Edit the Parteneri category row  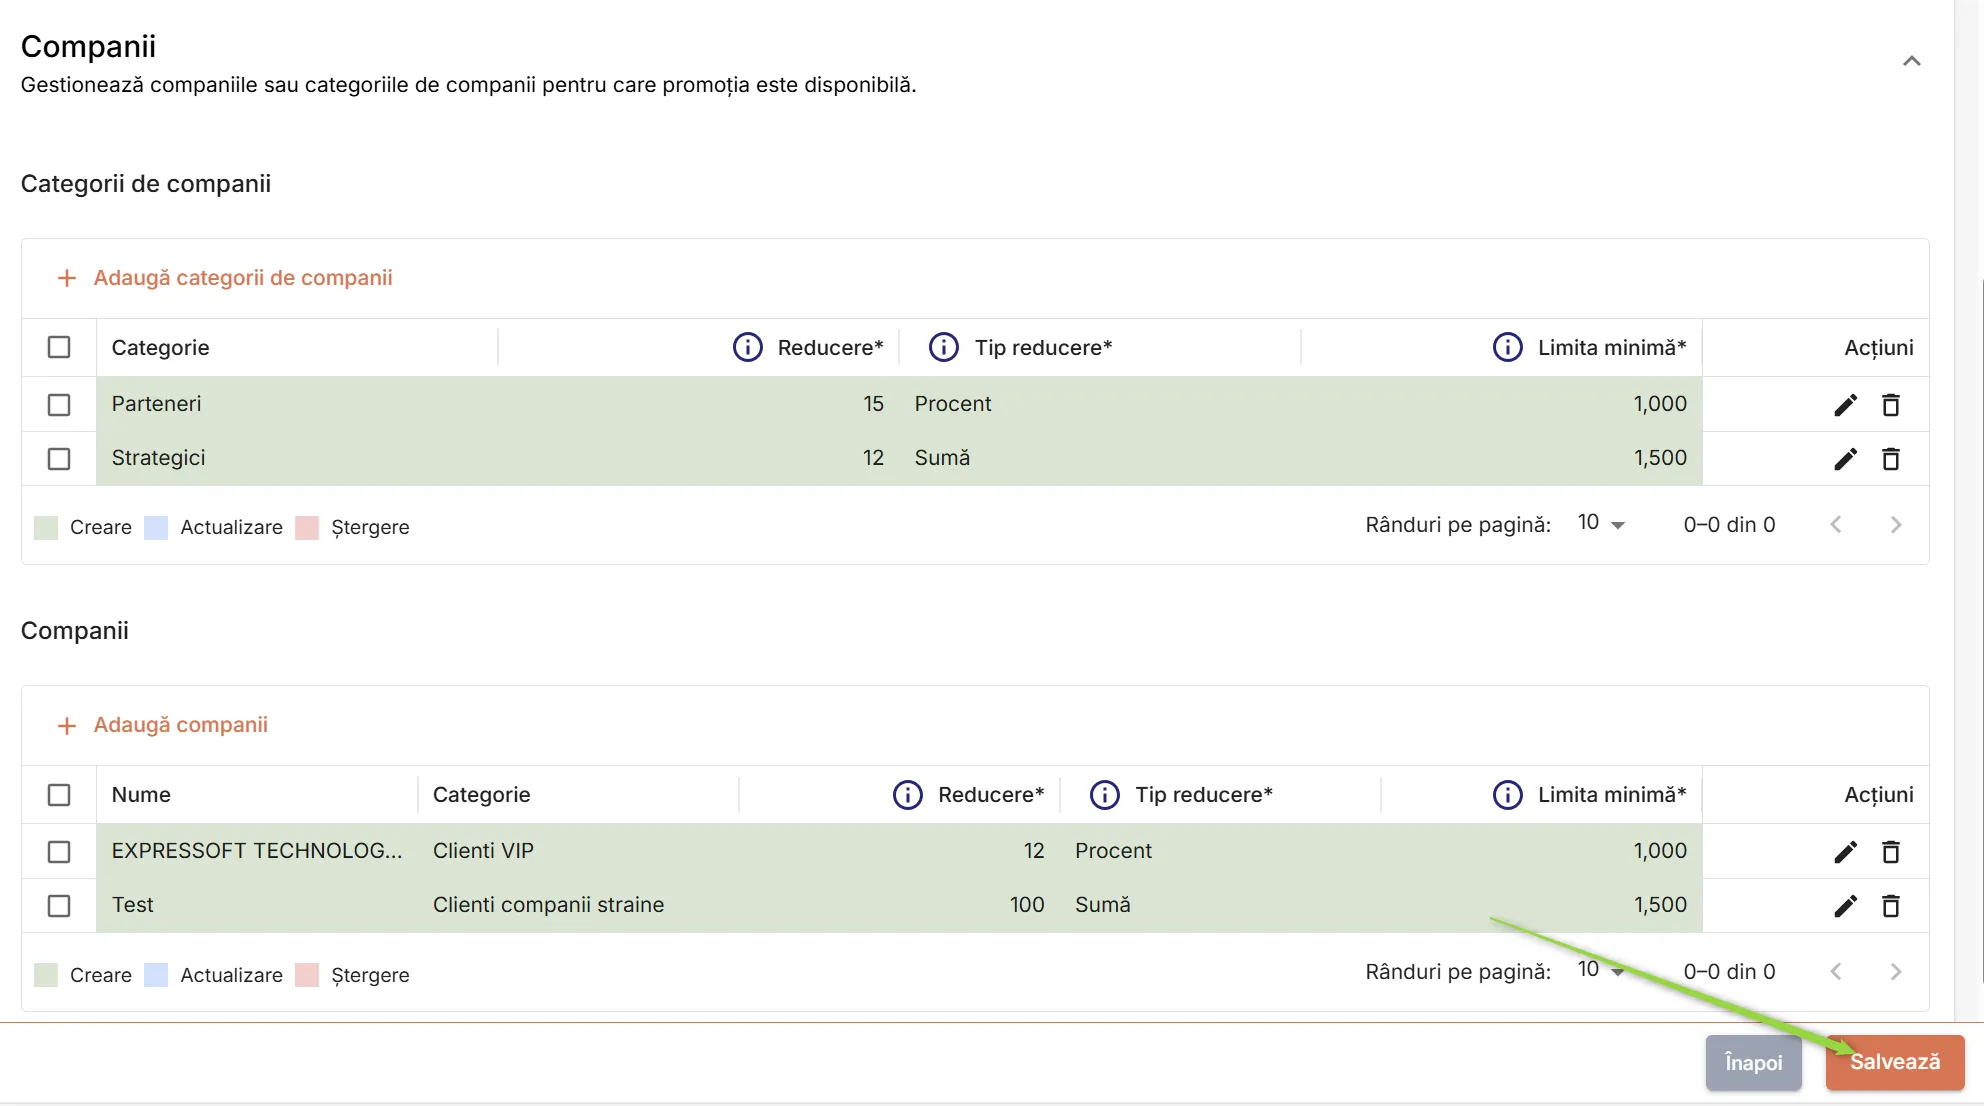(1845, 405)
